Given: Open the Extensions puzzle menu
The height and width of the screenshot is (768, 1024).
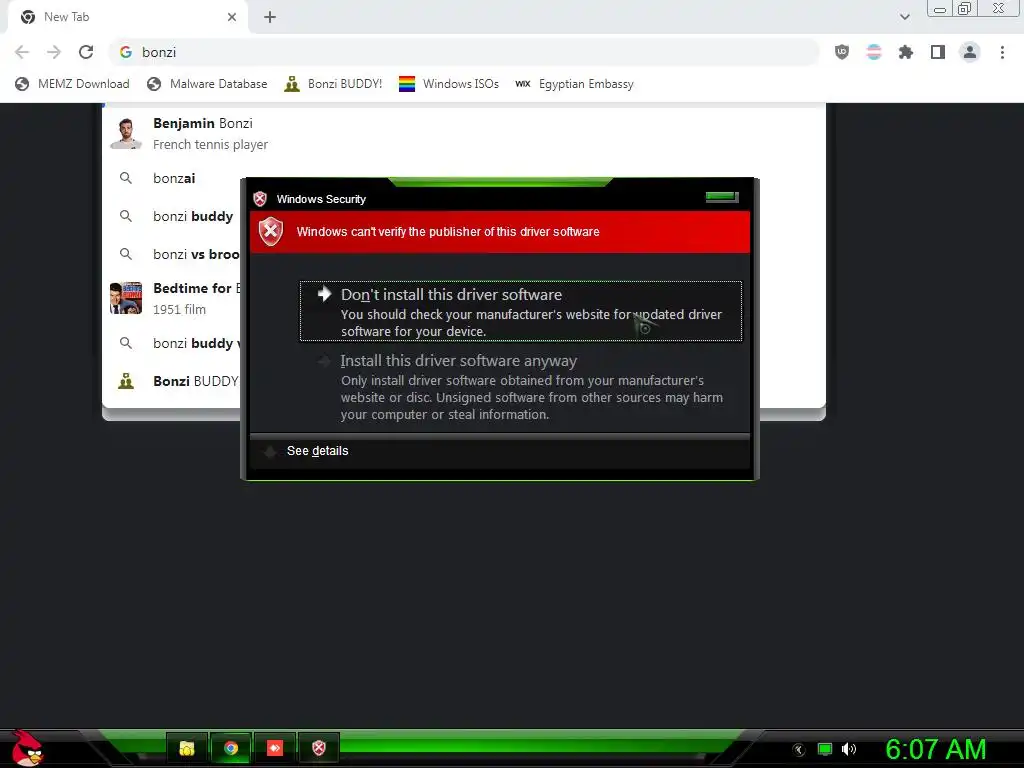Looking at the screenshot, I should coord(906,52).
